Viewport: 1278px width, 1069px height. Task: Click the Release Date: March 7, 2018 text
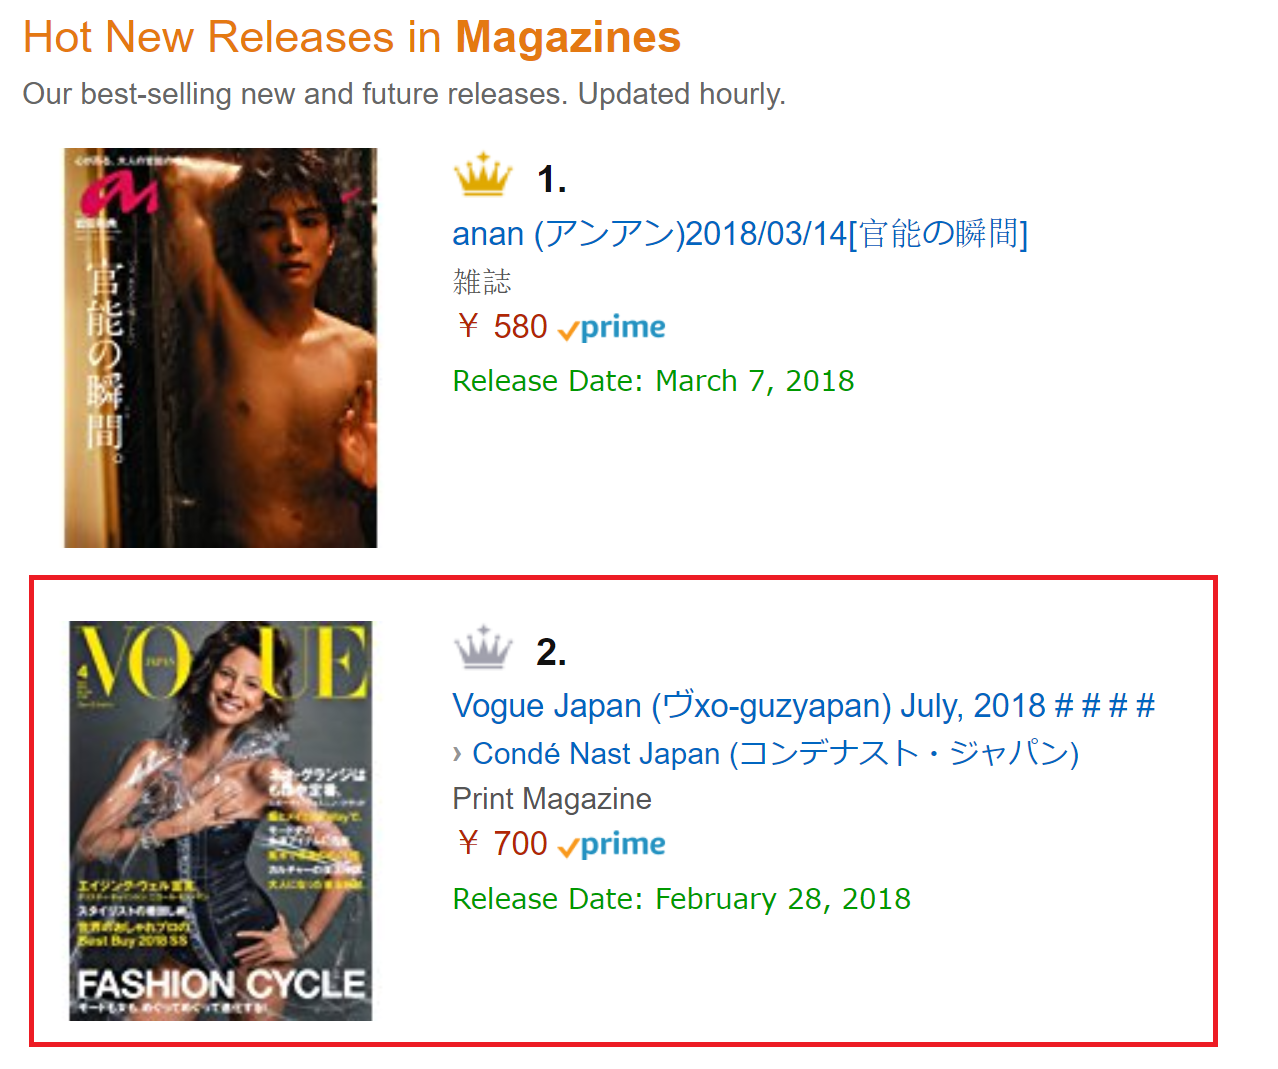pyautogui.click(x=653, y=381)
